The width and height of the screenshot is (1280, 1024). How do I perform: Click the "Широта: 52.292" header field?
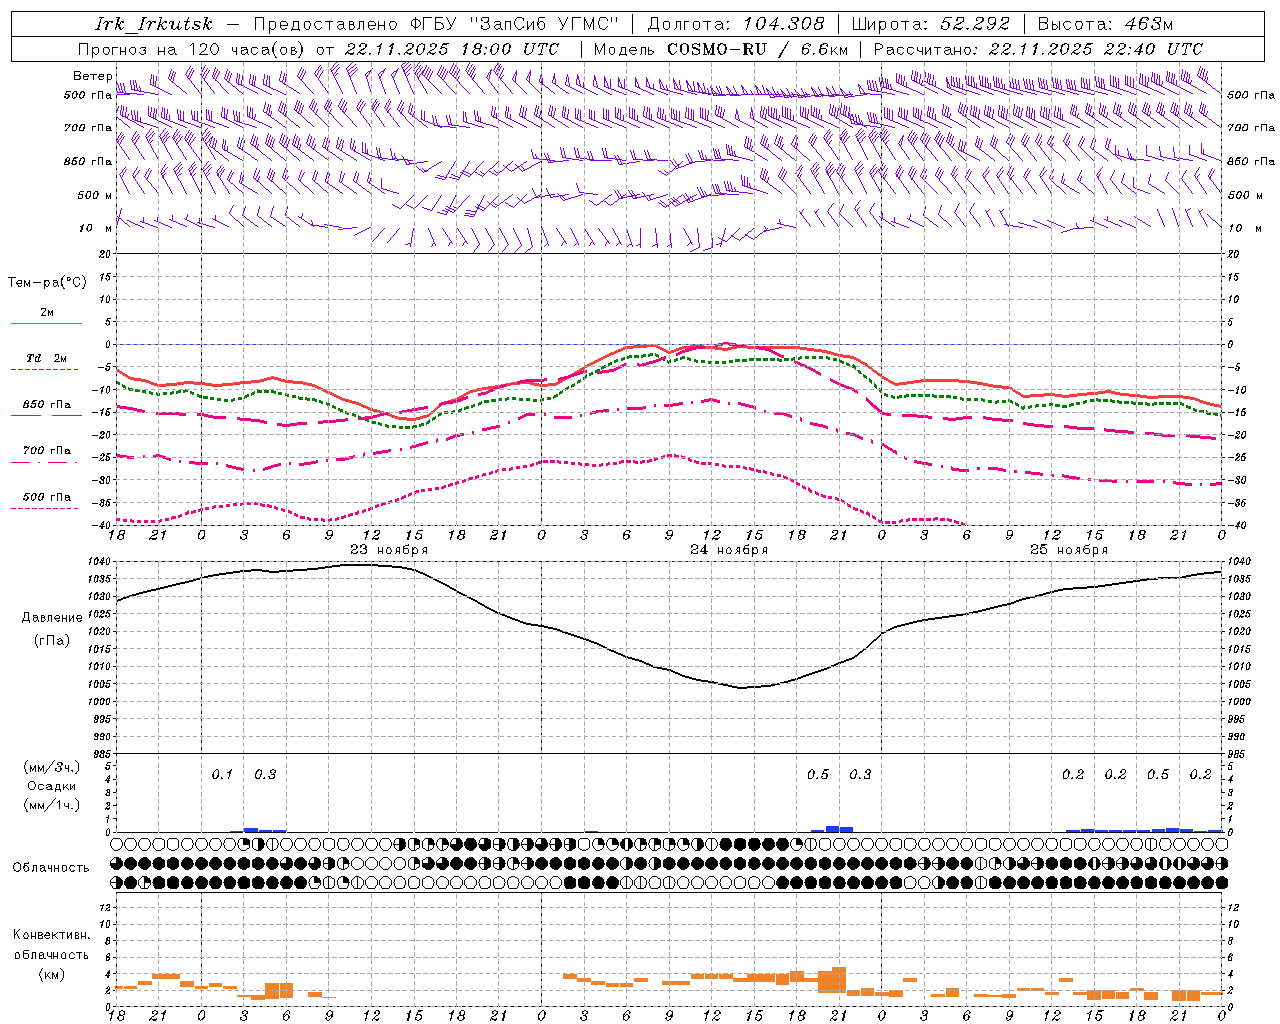[931, 24]
